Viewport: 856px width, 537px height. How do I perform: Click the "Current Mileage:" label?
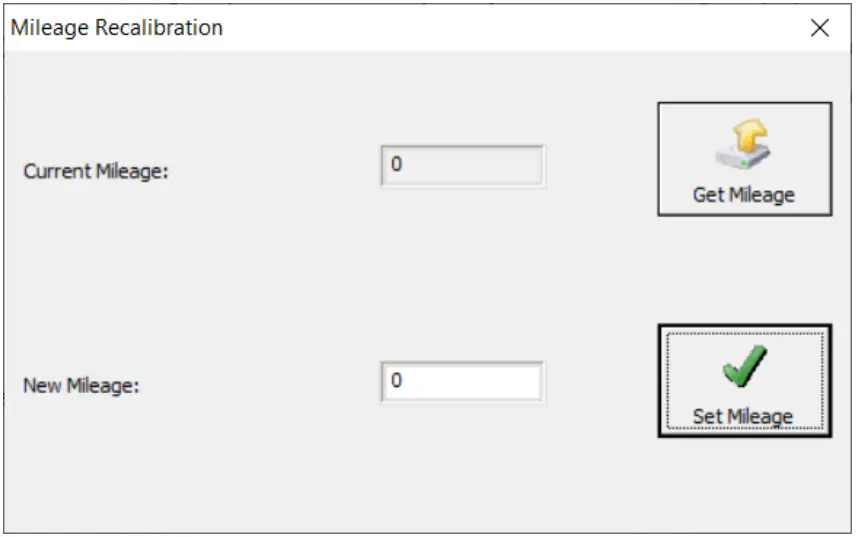(96, 171)
